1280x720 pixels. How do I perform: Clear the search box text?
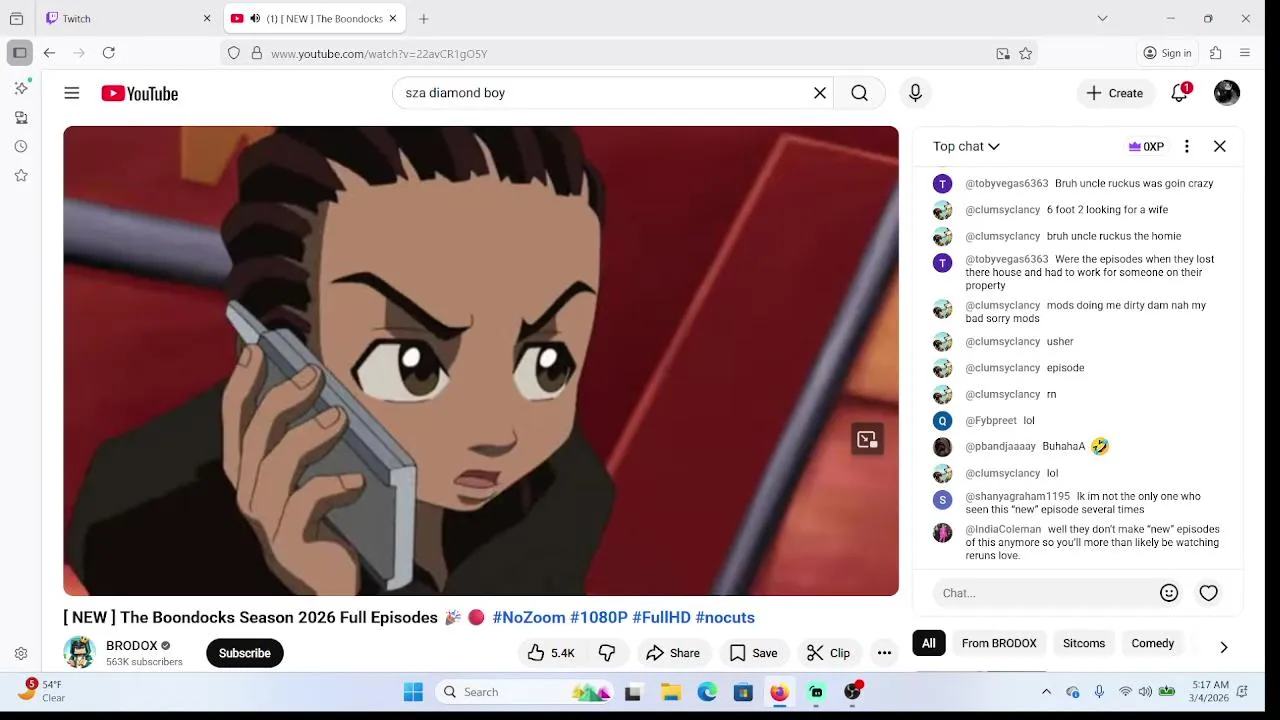820,93
